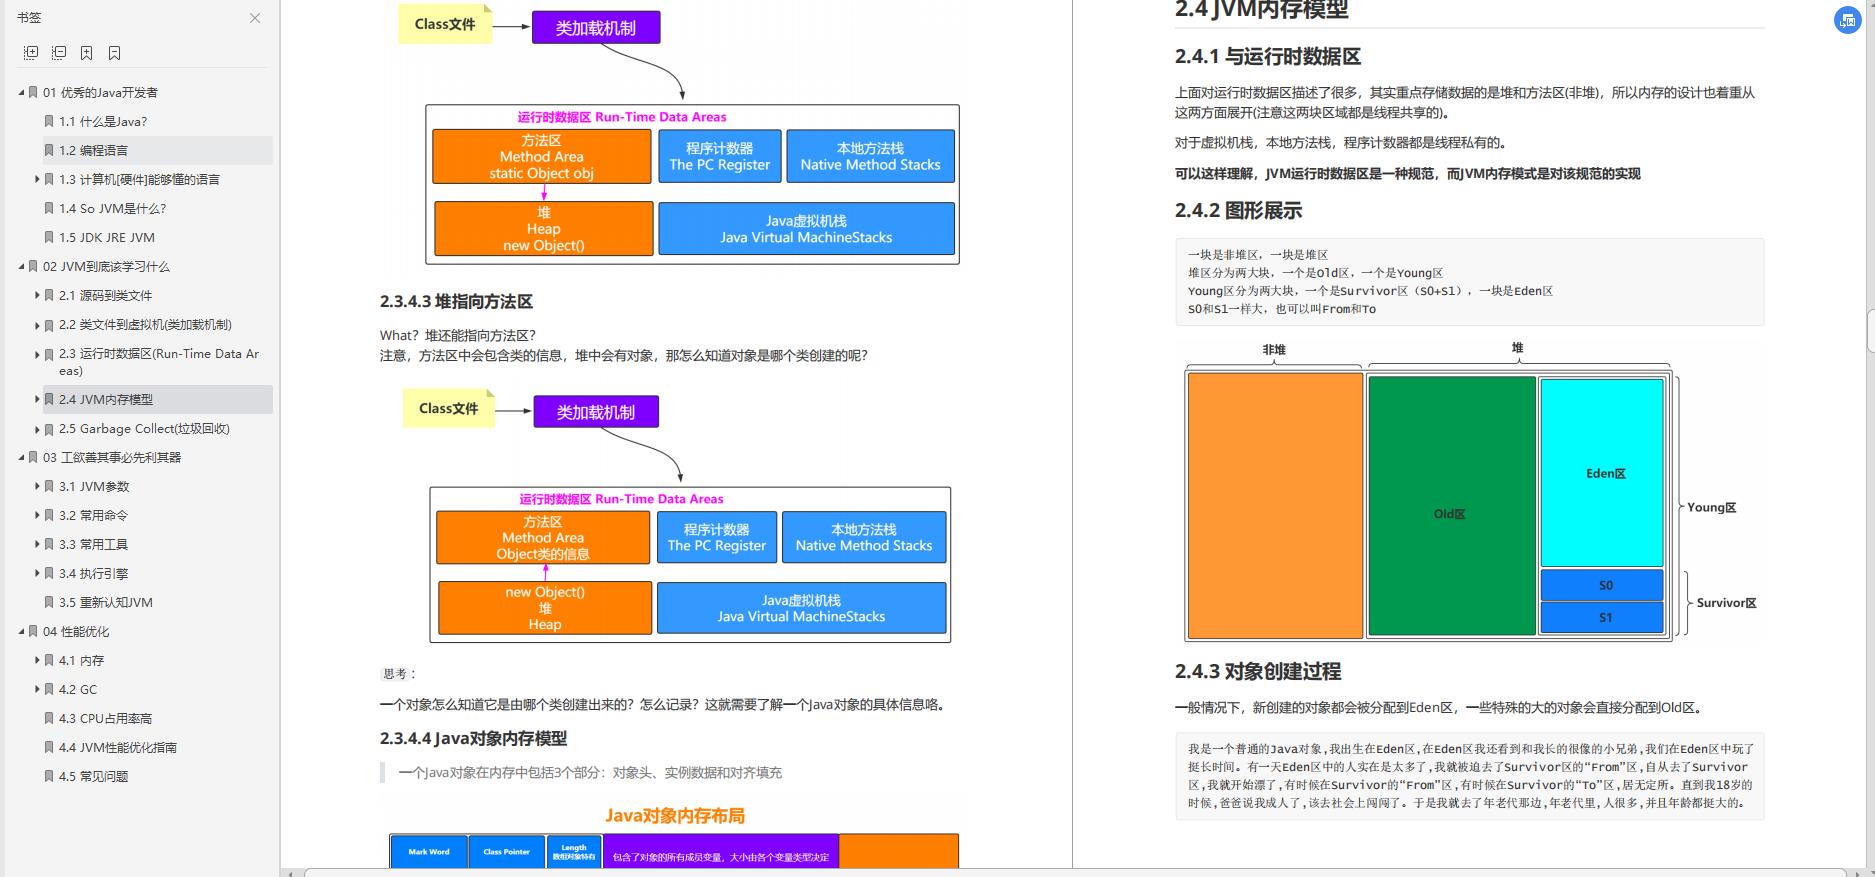Screen dimensions: 1875x877
Task: Click the collapse-all bookmarks icon
Action: (59, 53)
